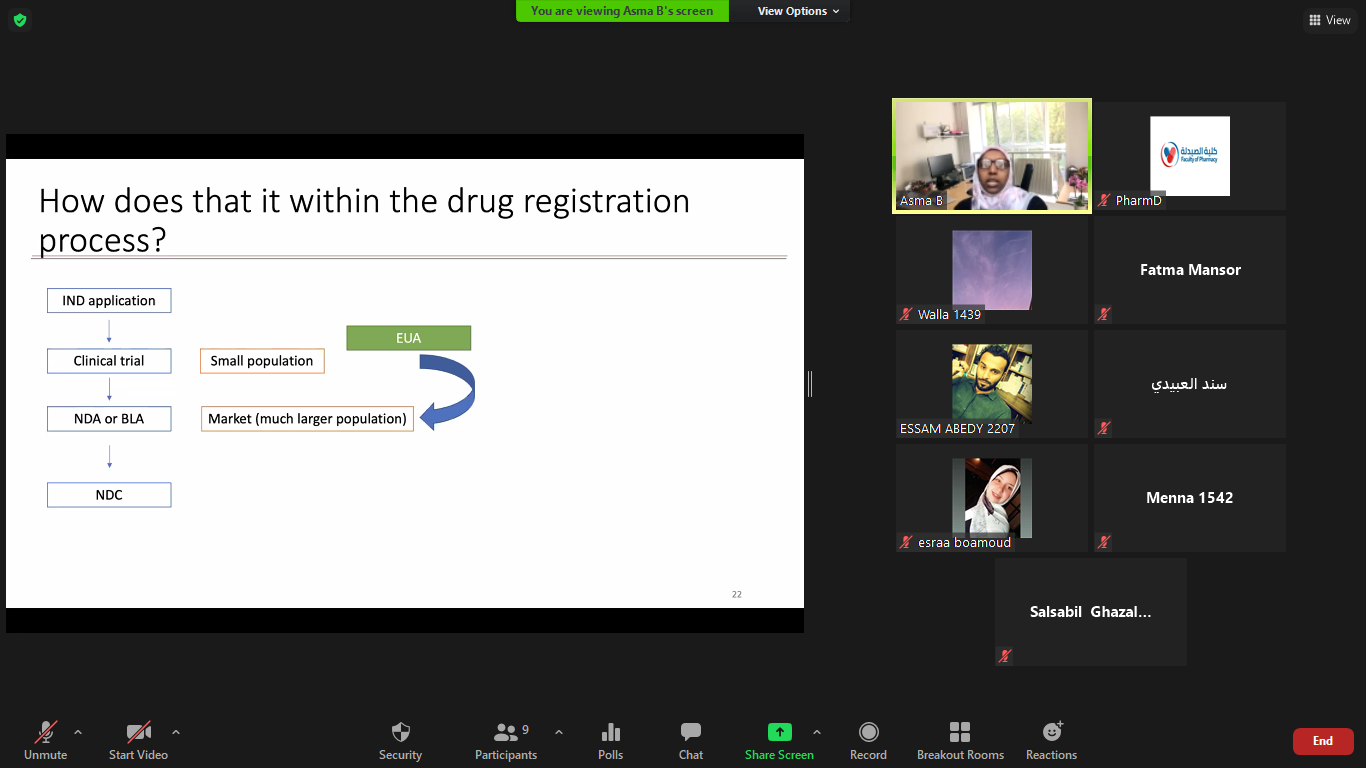
Task: Select Asma B's video thumbnail
Action: tap(991, 155)
